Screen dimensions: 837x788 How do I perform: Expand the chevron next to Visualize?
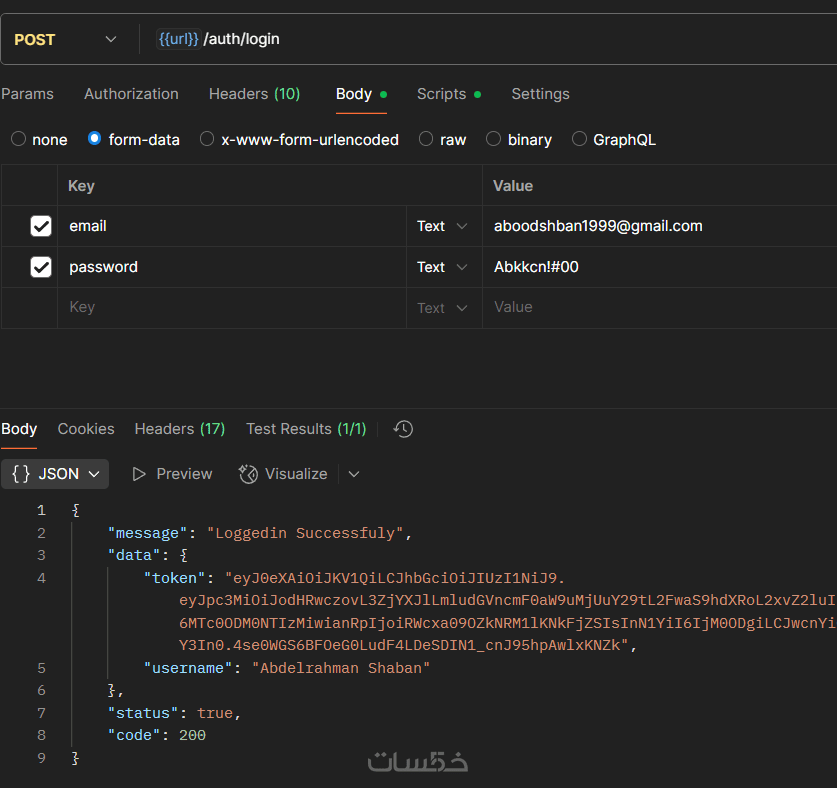[353, 474]
